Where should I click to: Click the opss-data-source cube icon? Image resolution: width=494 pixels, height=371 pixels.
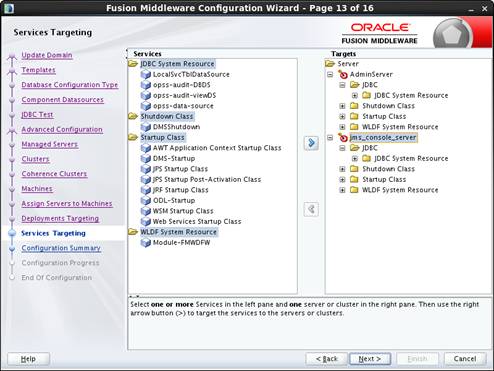click(146, 106)
